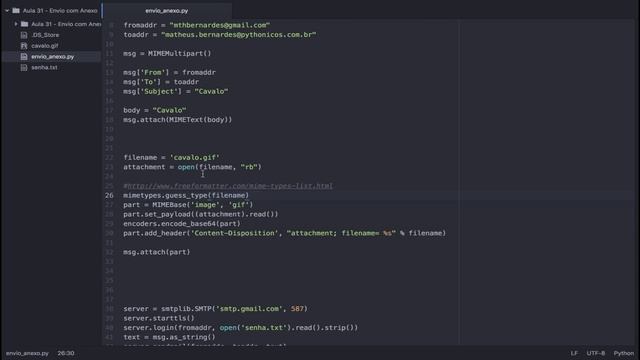Click the .DS_Store file icon
This screenshot has width=640, height=360.
pos(24,35)
